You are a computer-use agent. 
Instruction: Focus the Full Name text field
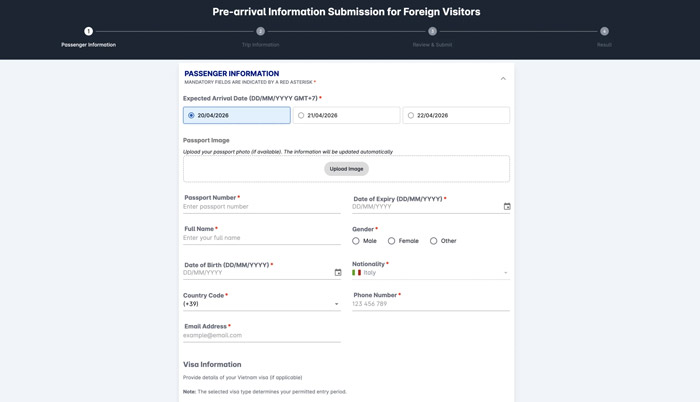coord(261,238)
